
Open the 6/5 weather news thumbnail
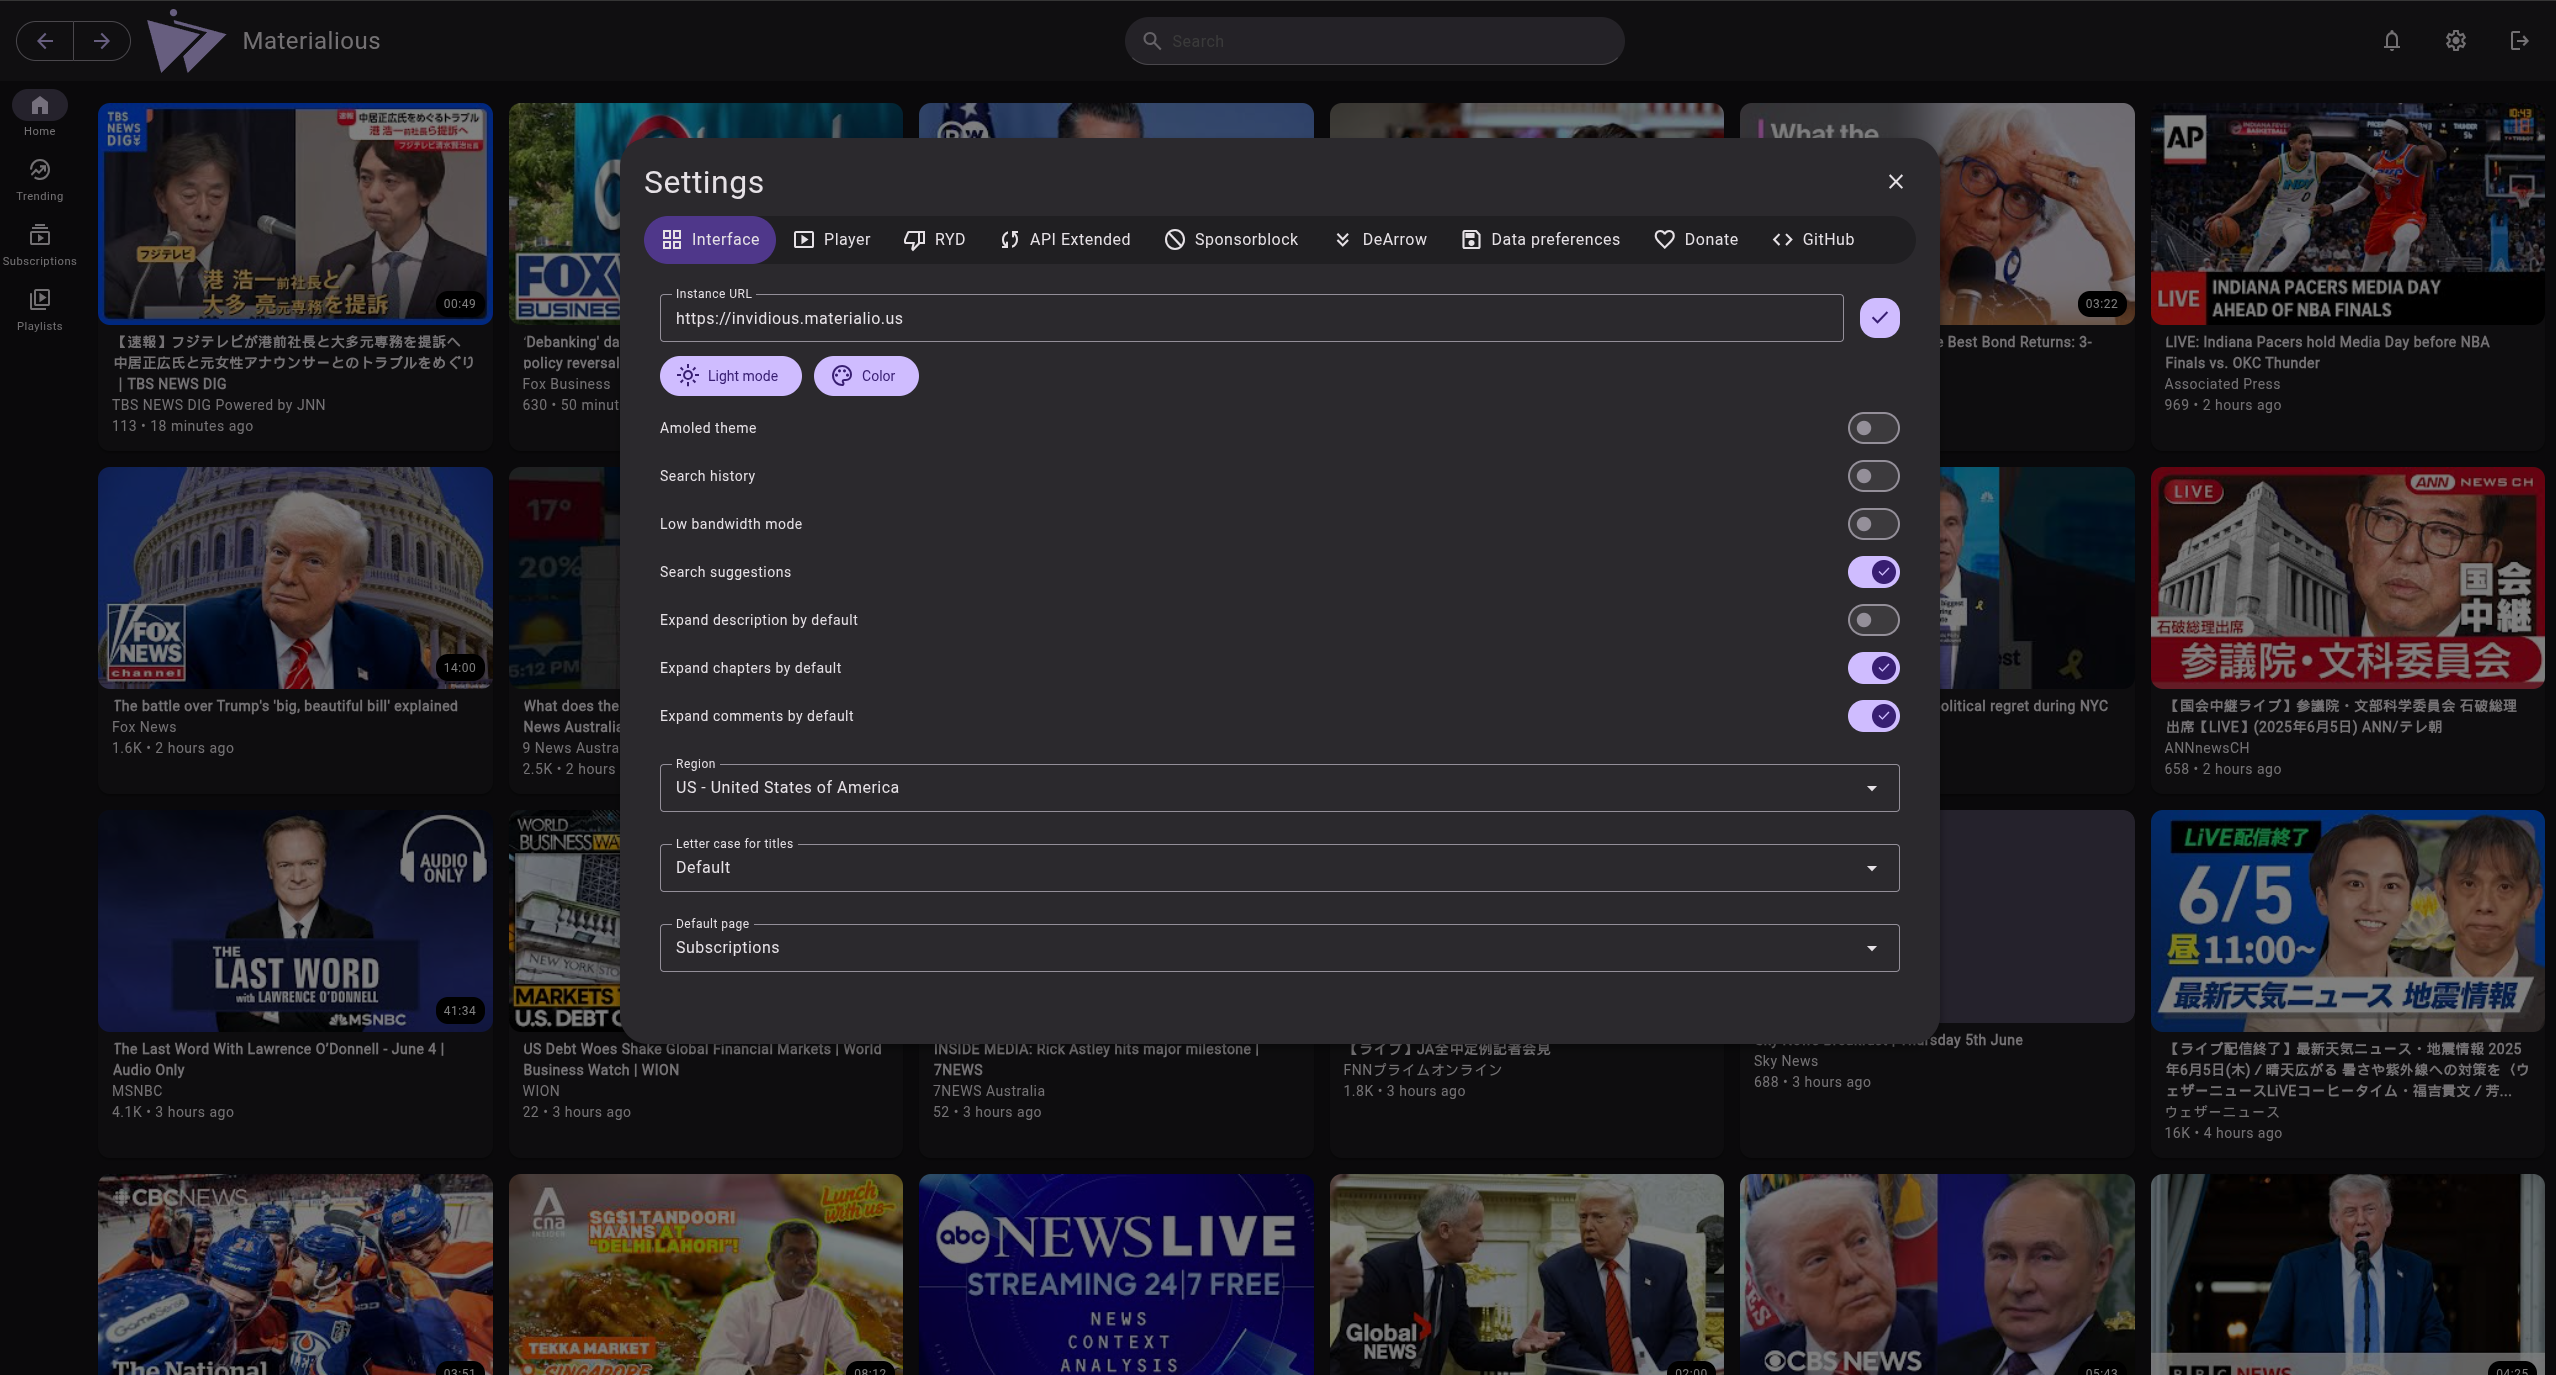[2347, 921]
